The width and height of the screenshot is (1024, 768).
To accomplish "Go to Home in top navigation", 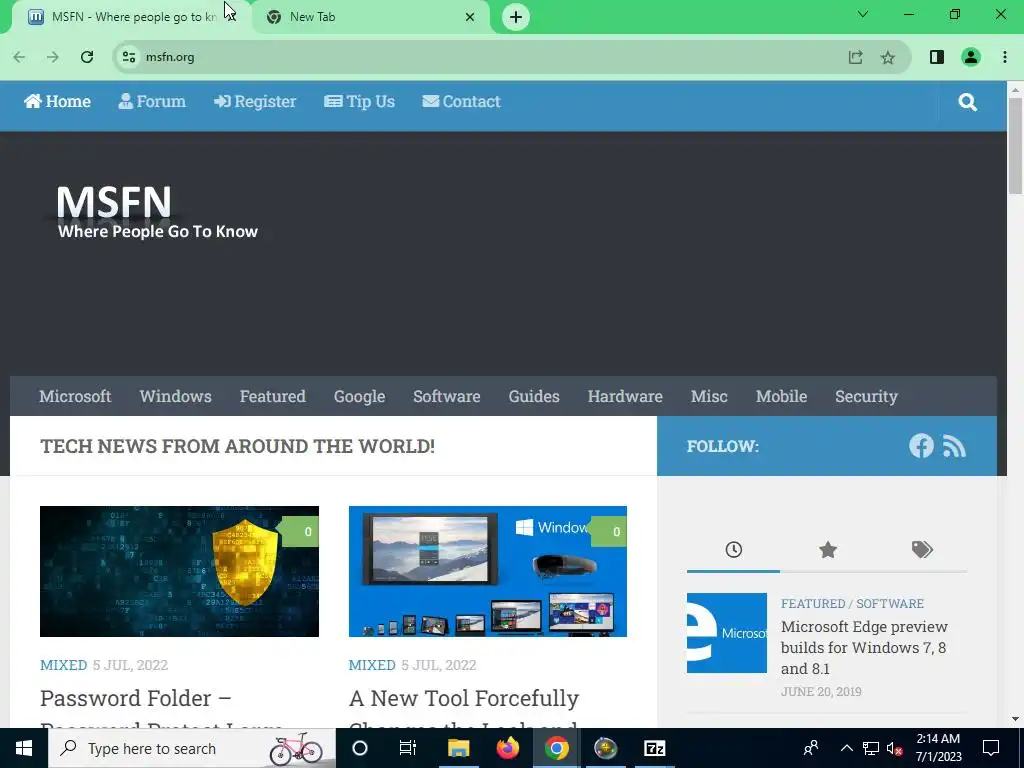I will (x=57, y=101).
